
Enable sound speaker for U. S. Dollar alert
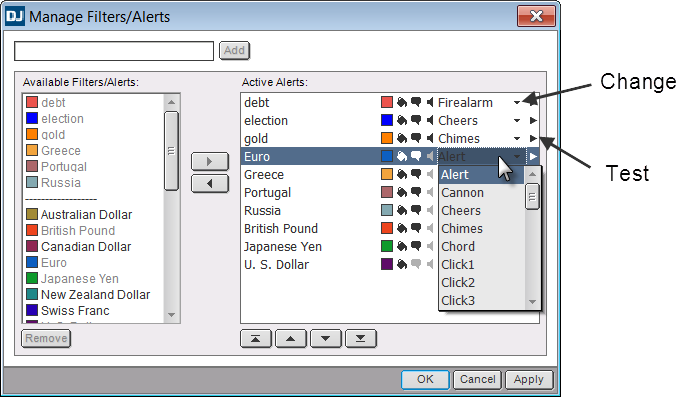(430, 264)
